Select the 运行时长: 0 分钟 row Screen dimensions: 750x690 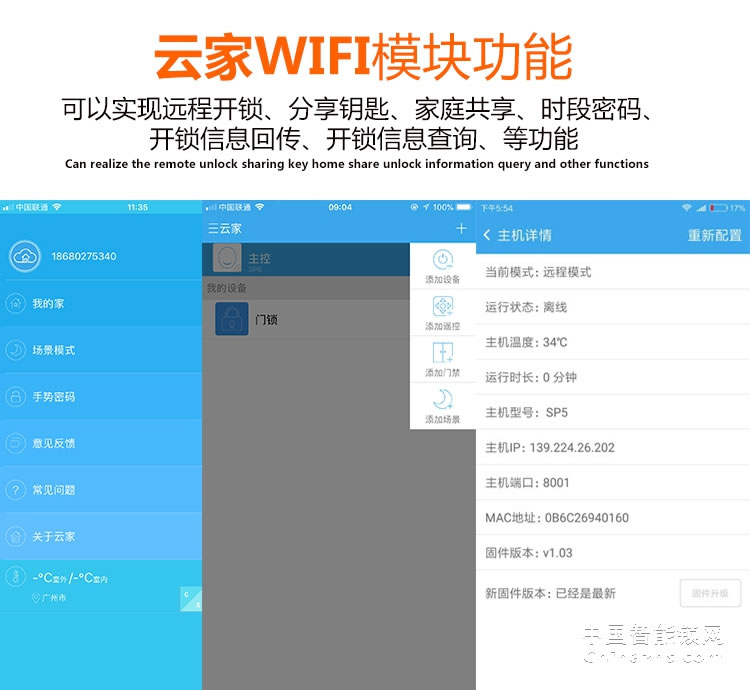613,377
